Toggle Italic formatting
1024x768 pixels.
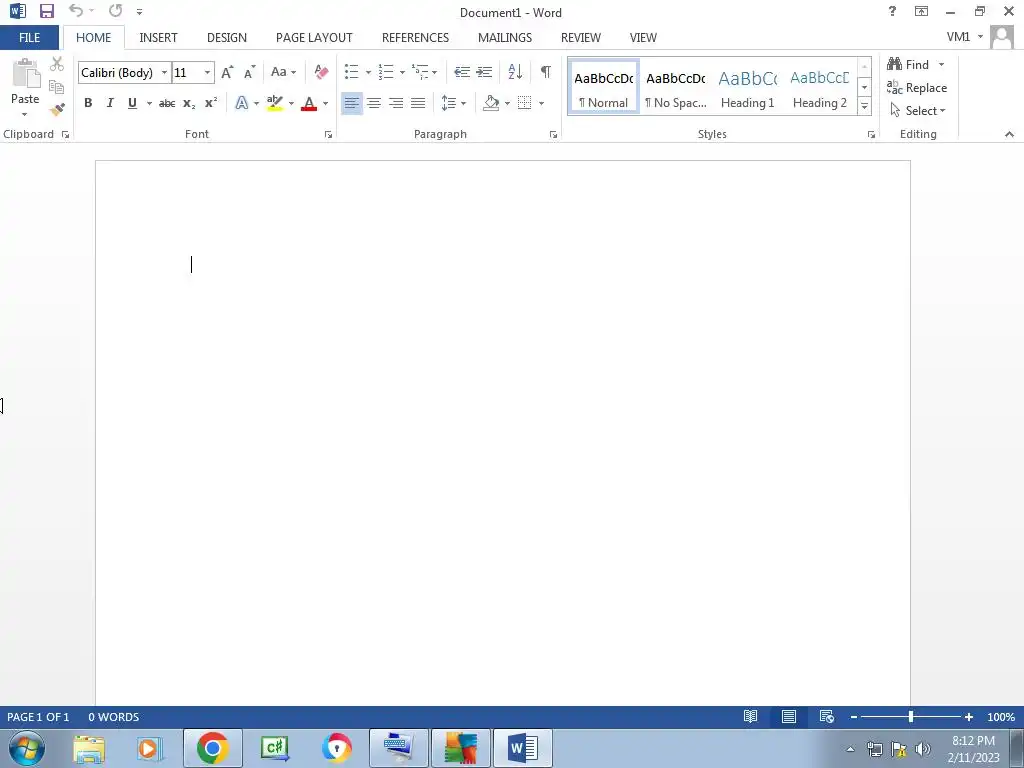pyautogui.click(x=110, y=103)
